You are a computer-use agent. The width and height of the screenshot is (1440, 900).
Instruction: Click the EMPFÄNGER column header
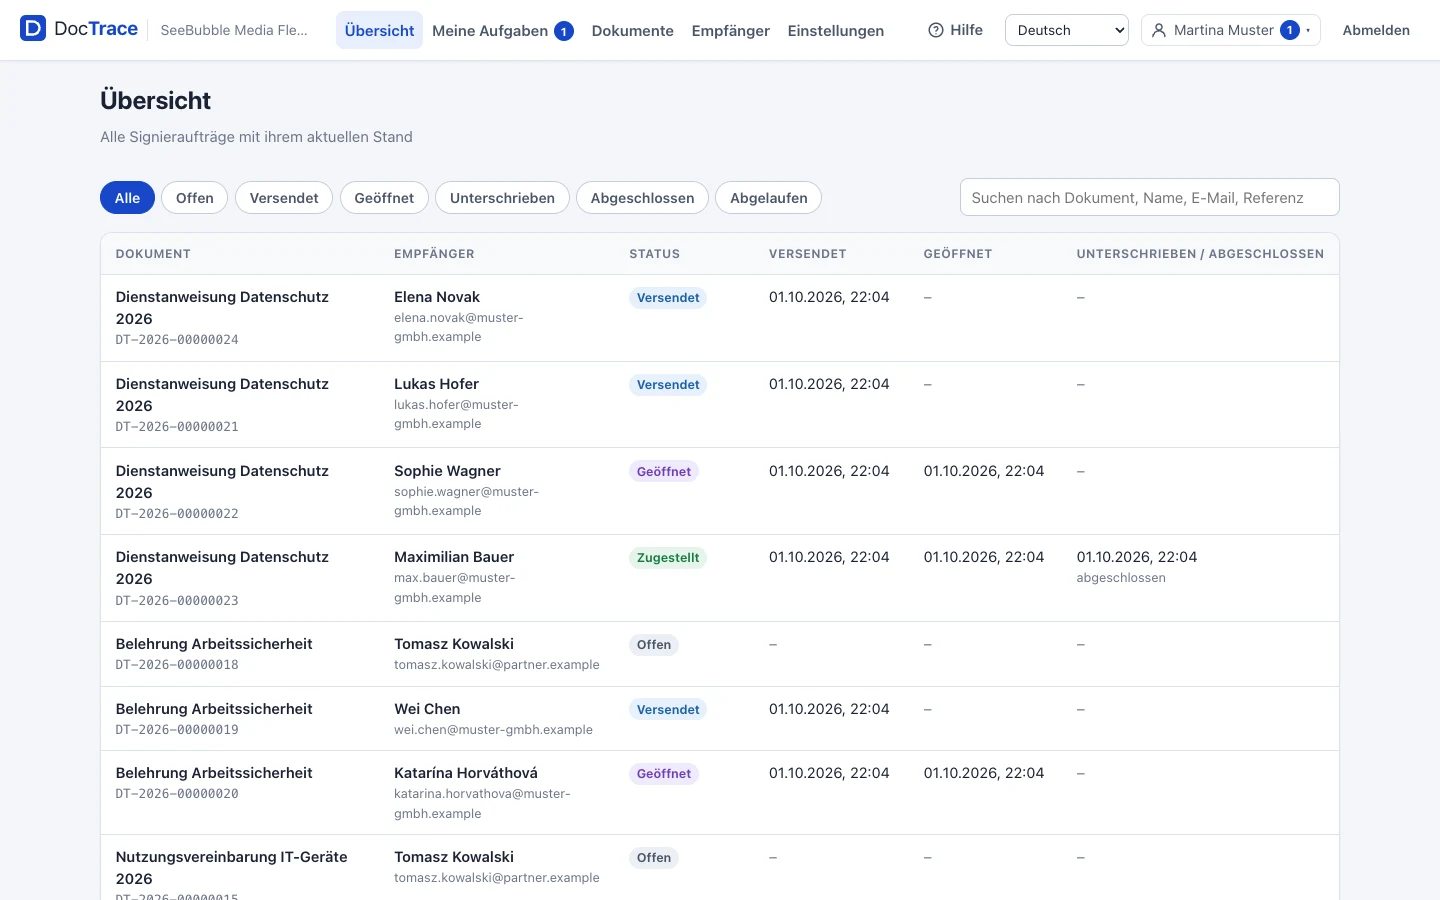pos(434,254)
